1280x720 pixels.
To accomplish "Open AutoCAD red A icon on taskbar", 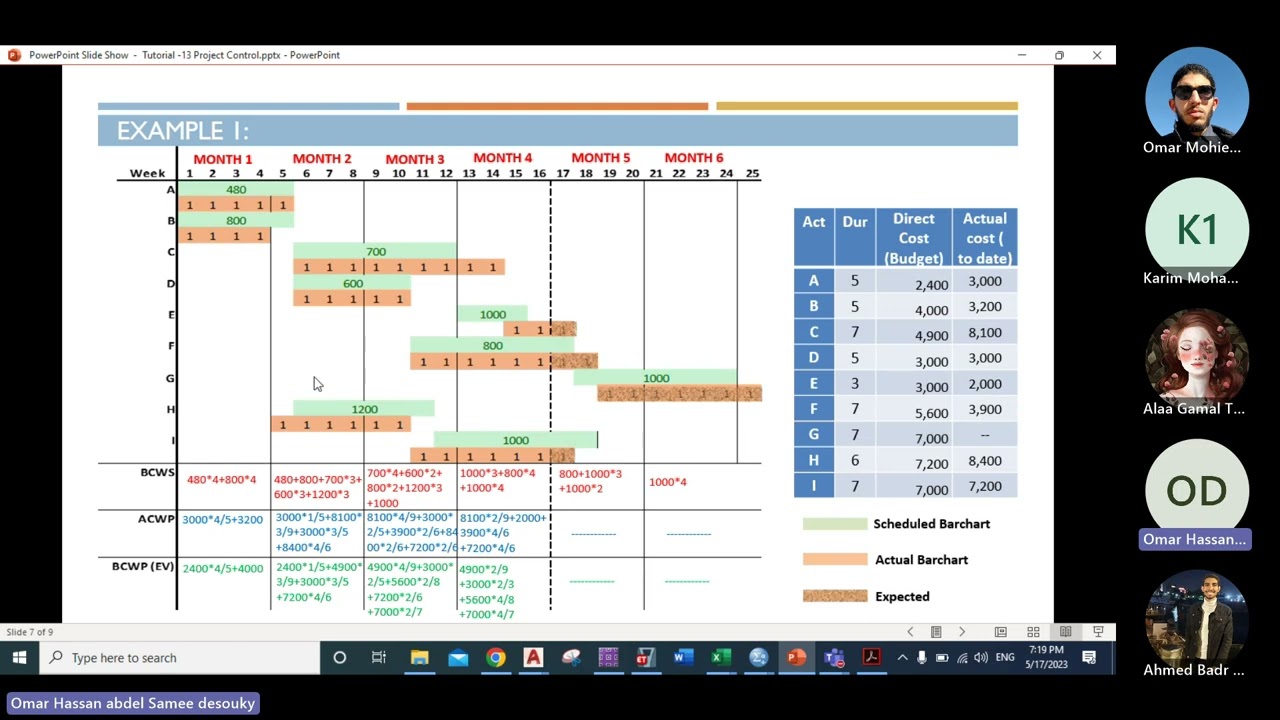I will tap(533, 657).
